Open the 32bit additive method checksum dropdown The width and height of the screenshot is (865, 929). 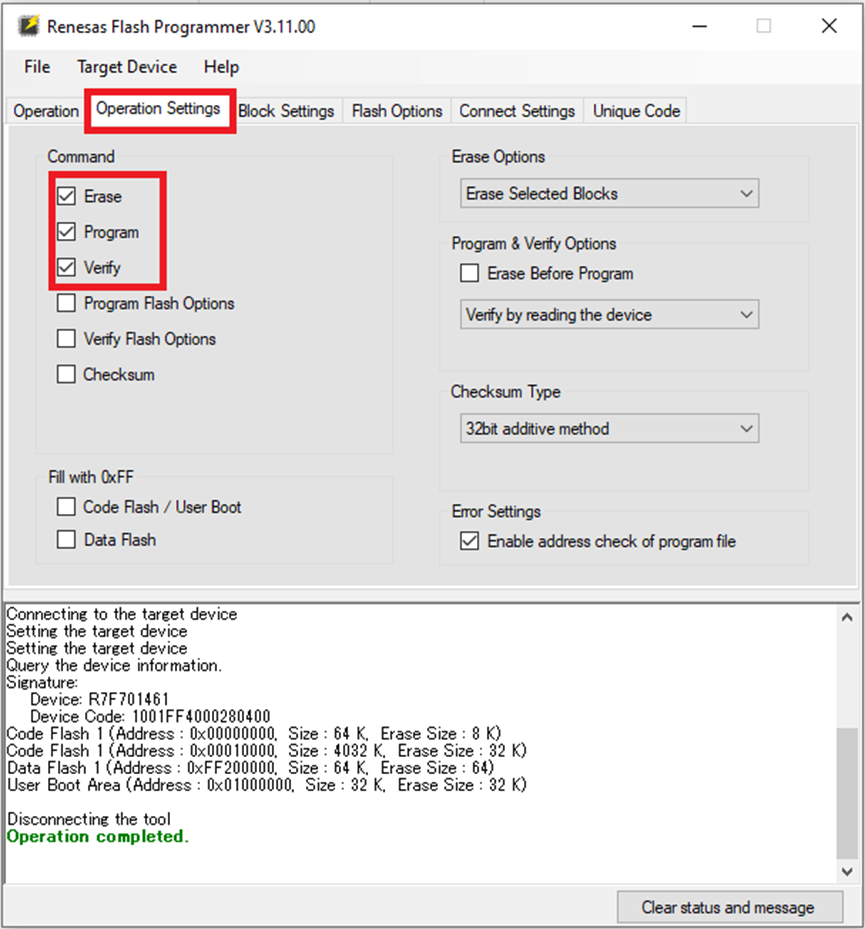click(x=610, y=428)
